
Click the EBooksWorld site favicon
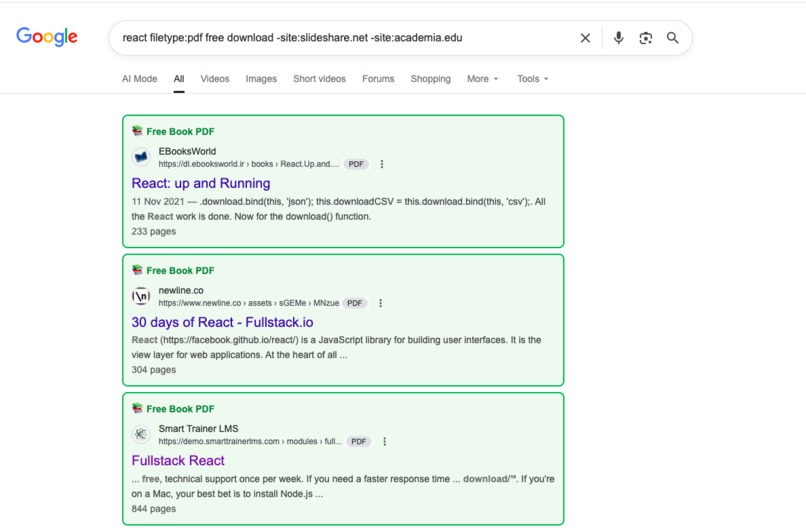click(141, 157)
